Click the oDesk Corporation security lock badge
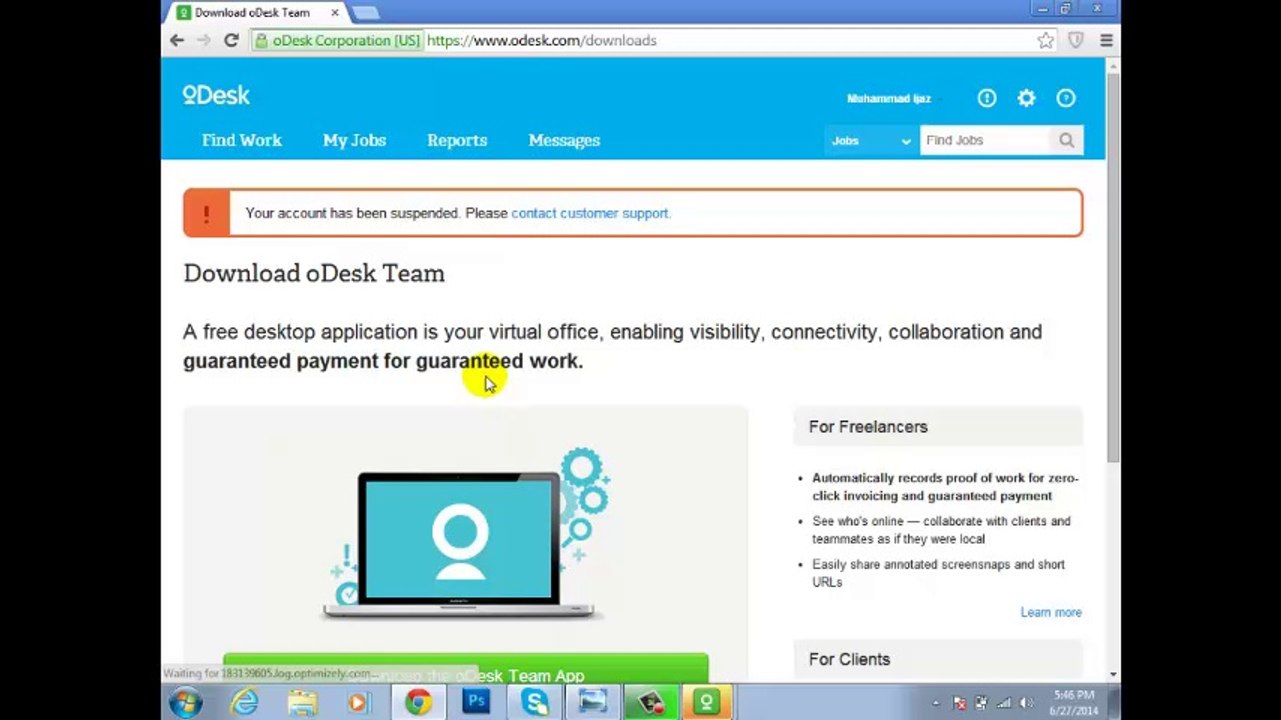 pos(337,40)
